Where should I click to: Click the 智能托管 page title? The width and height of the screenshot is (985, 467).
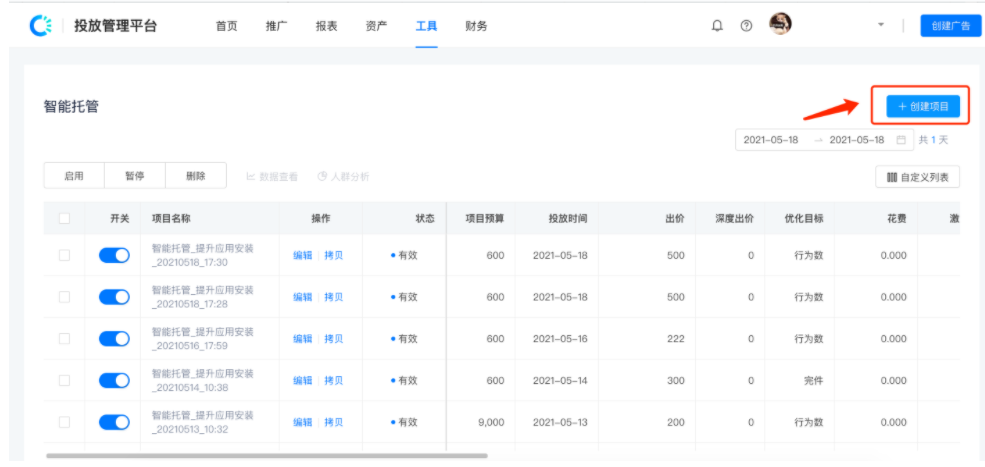click(71, 106)
